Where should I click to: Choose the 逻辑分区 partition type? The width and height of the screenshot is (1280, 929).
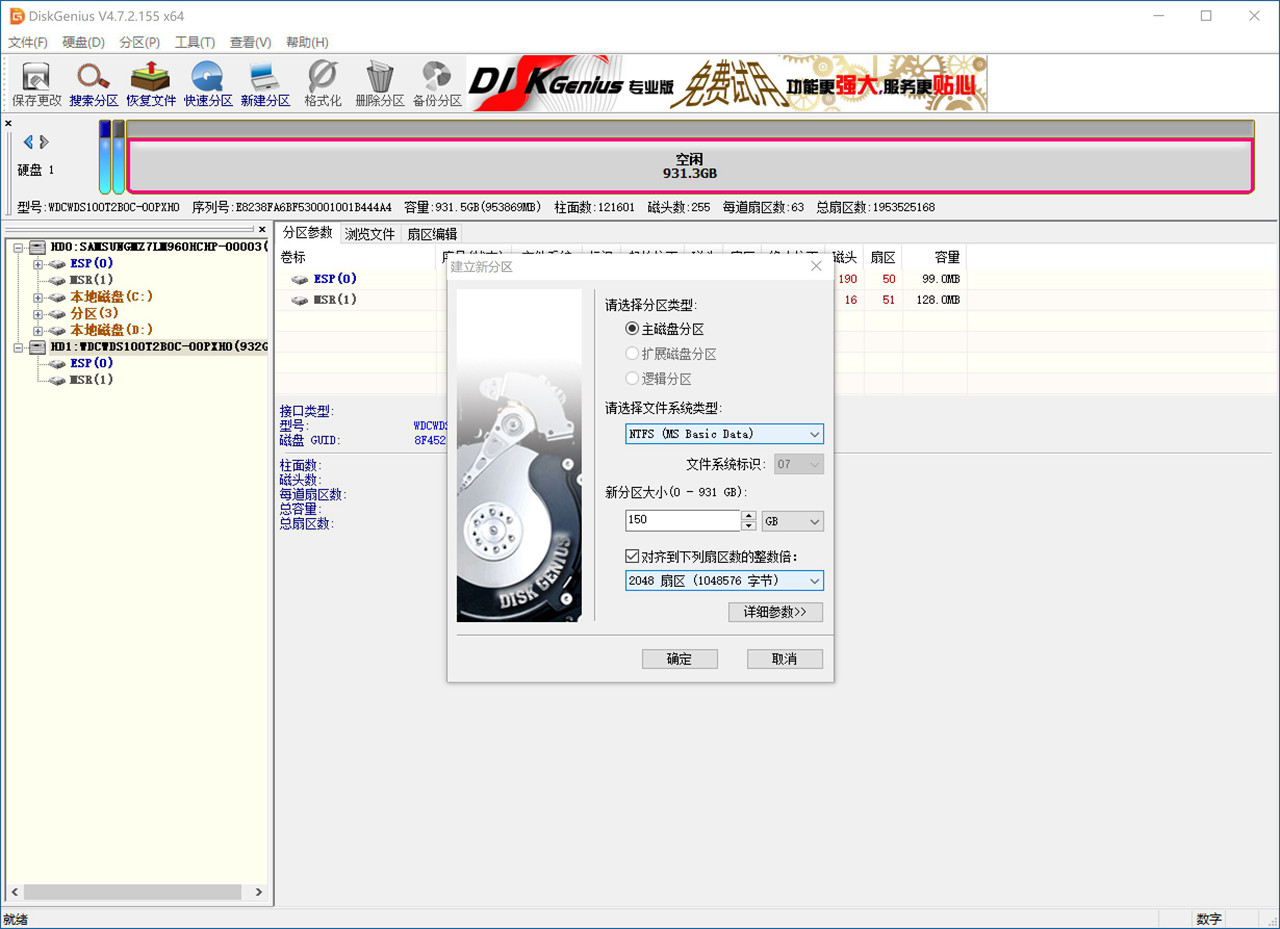(631, 378)
